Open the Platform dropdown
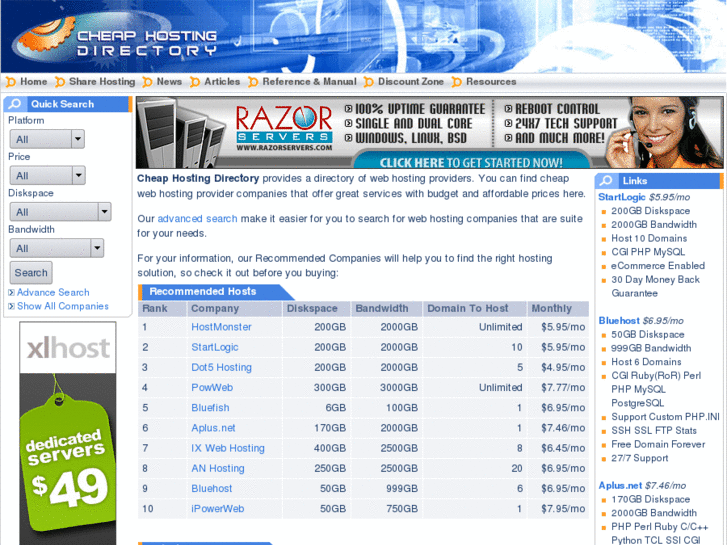The image size is (727, 545). (x=47, y=139)
